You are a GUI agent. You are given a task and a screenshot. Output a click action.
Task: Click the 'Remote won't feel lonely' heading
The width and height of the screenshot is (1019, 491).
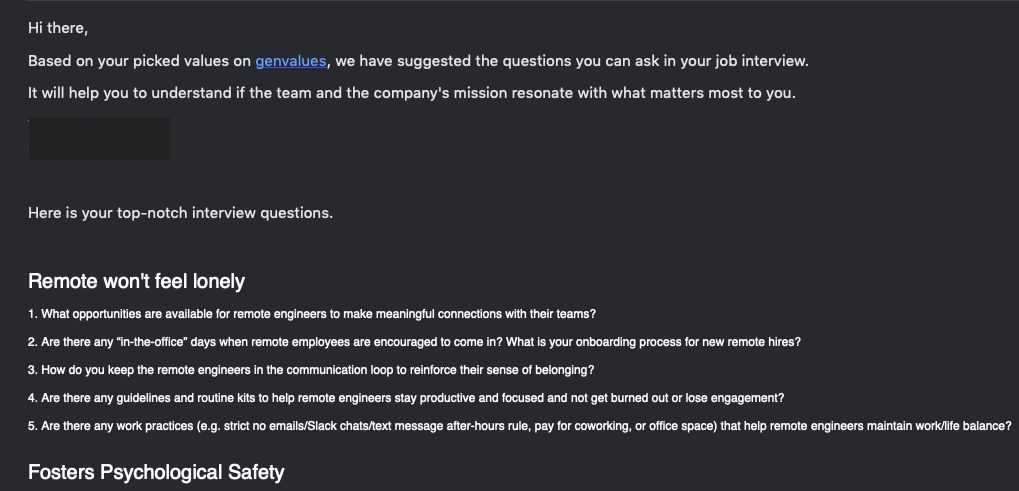[136, 281]
